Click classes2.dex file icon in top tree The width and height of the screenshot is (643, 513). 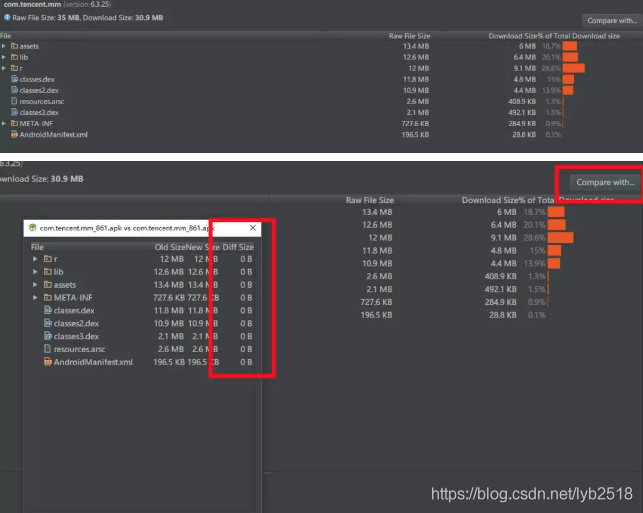click(x=14, y=90)
